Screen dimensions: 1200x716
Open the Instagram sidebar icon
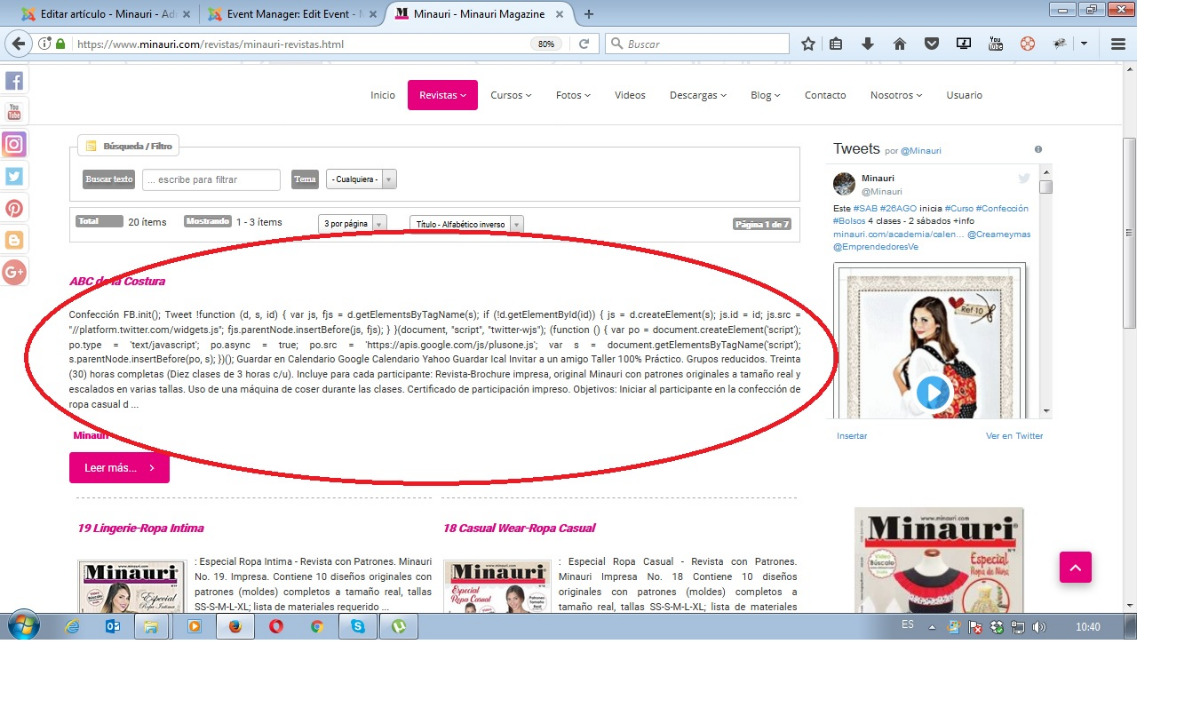click(14, 144)
